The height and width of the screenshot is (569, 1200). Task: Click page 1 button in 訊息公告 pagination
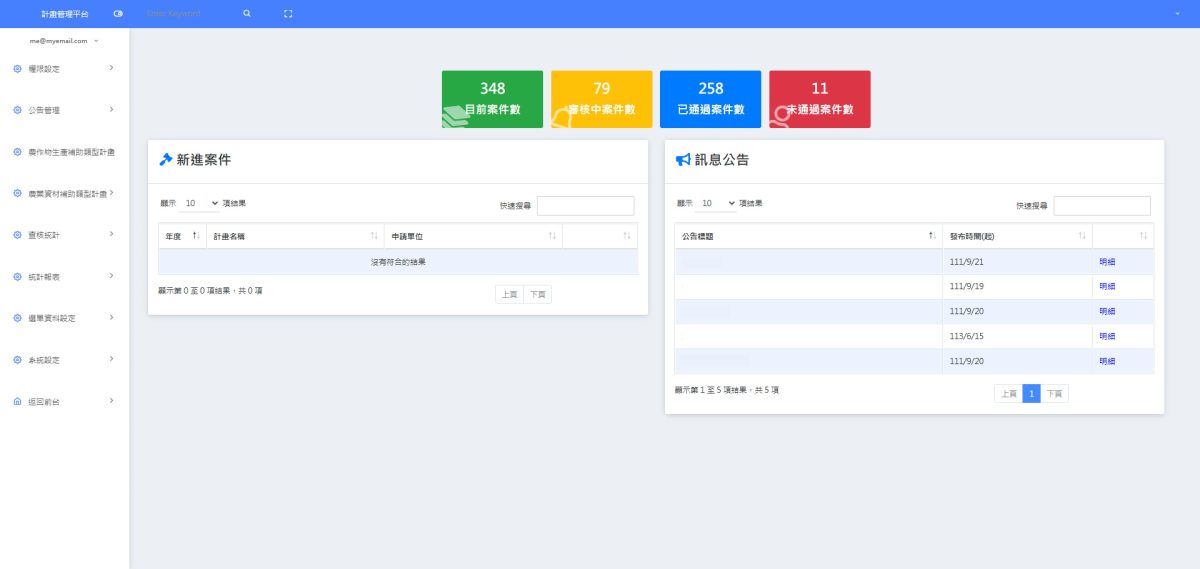coord(1031,394)
